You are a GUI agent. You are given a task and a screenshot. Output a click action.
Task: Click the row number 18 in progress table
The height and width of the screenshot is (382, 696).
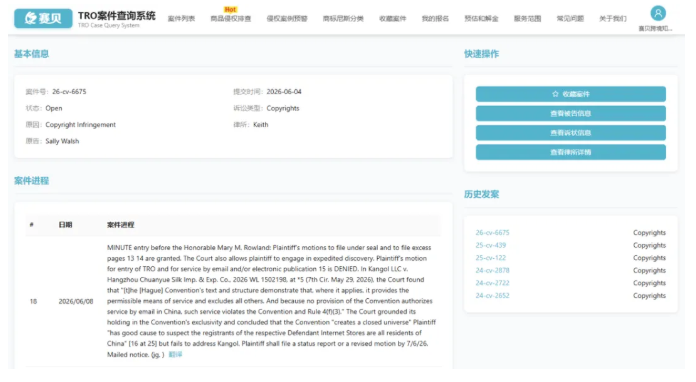point(33,301)
